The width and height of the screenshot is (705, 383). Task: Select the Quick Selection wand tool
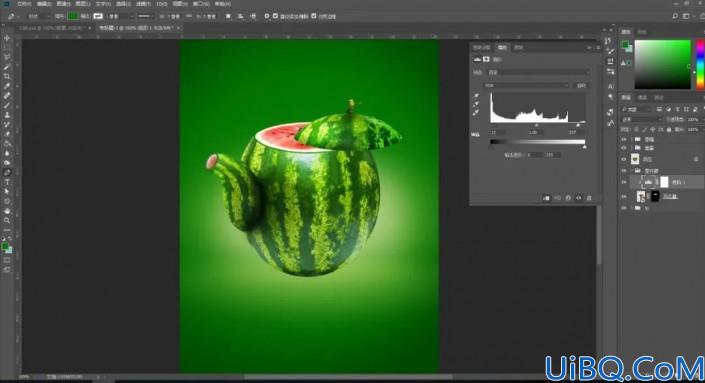point(7,67)
